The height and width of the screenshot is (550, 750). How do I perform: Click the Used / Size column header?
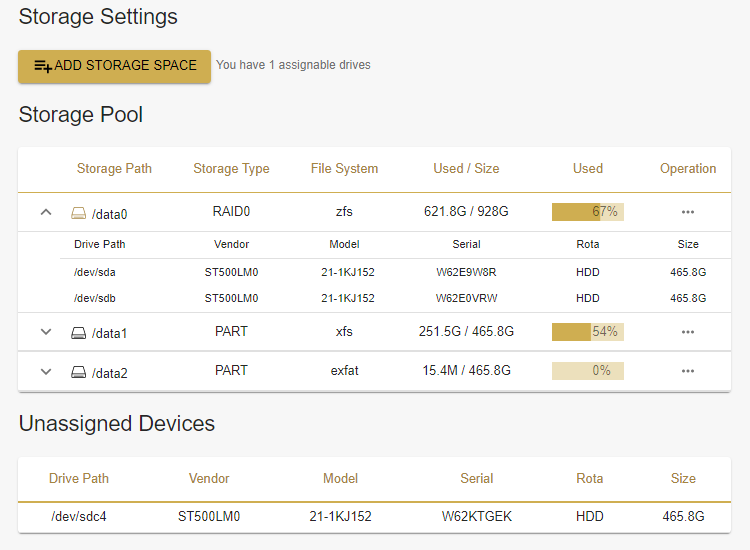pos(466,168)
